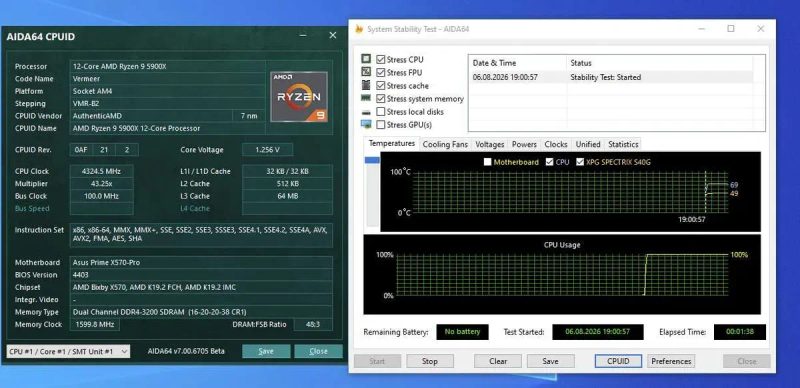Open the Voltages tab
Screen dimensions: 800x388
tap(490, 144)
